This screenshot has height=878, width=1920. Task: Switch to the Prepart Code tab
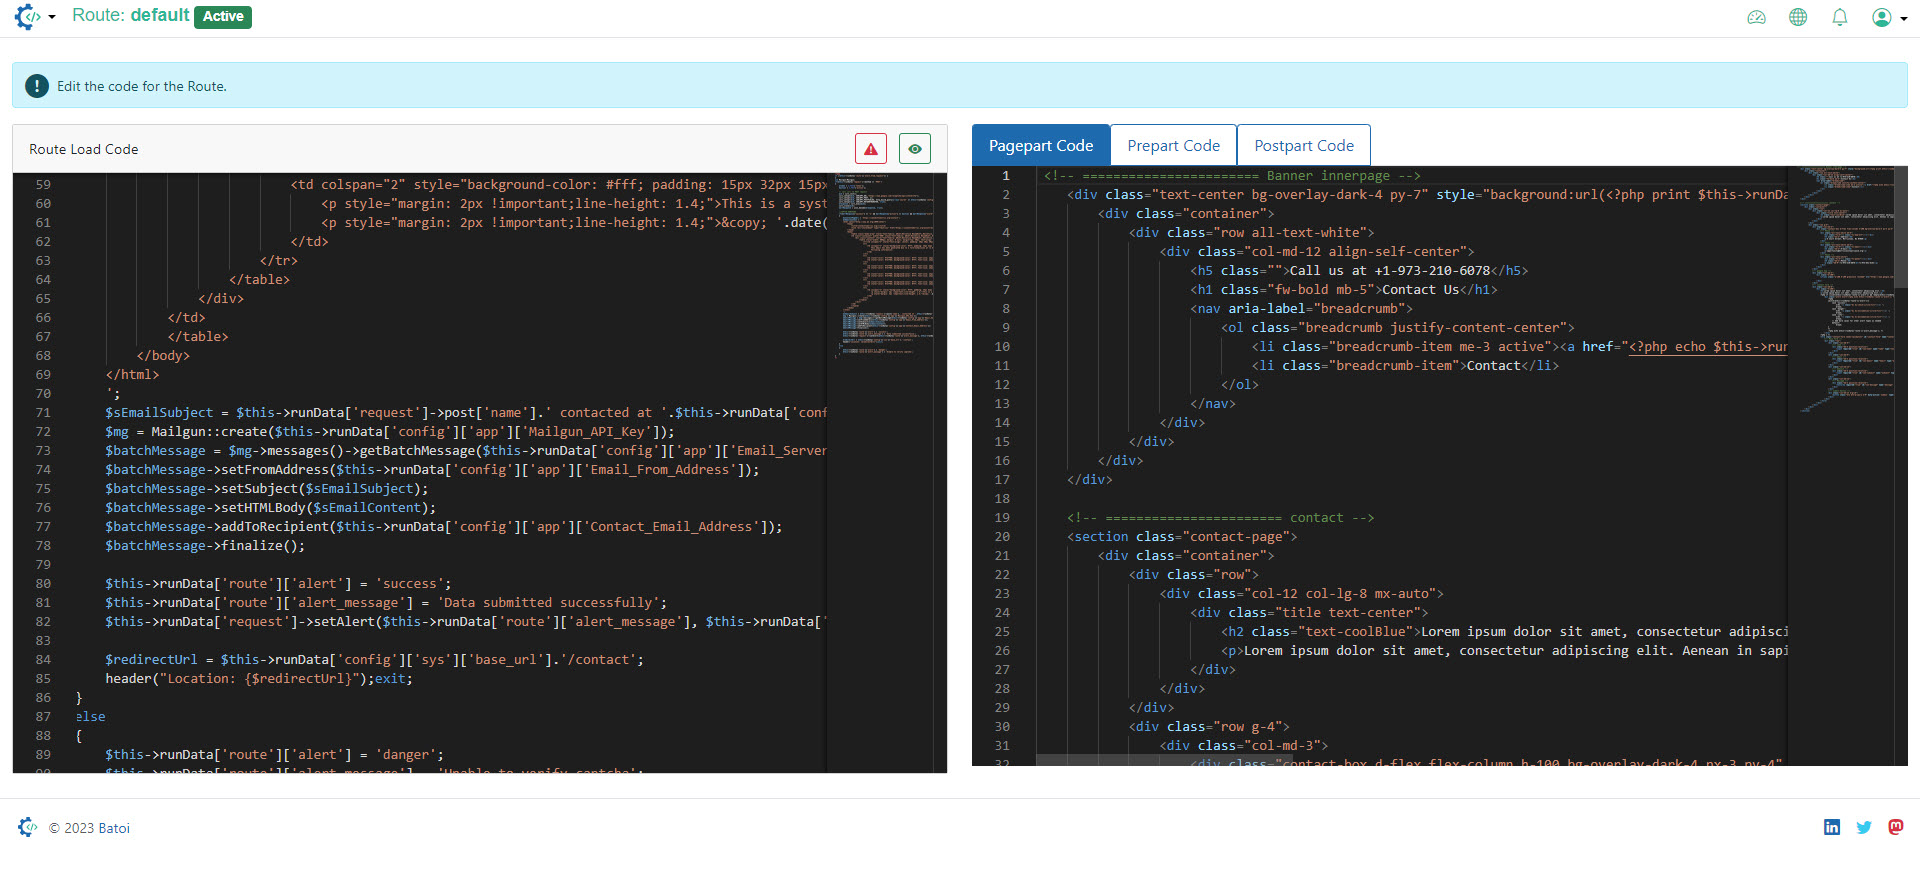coord(1173,146)
